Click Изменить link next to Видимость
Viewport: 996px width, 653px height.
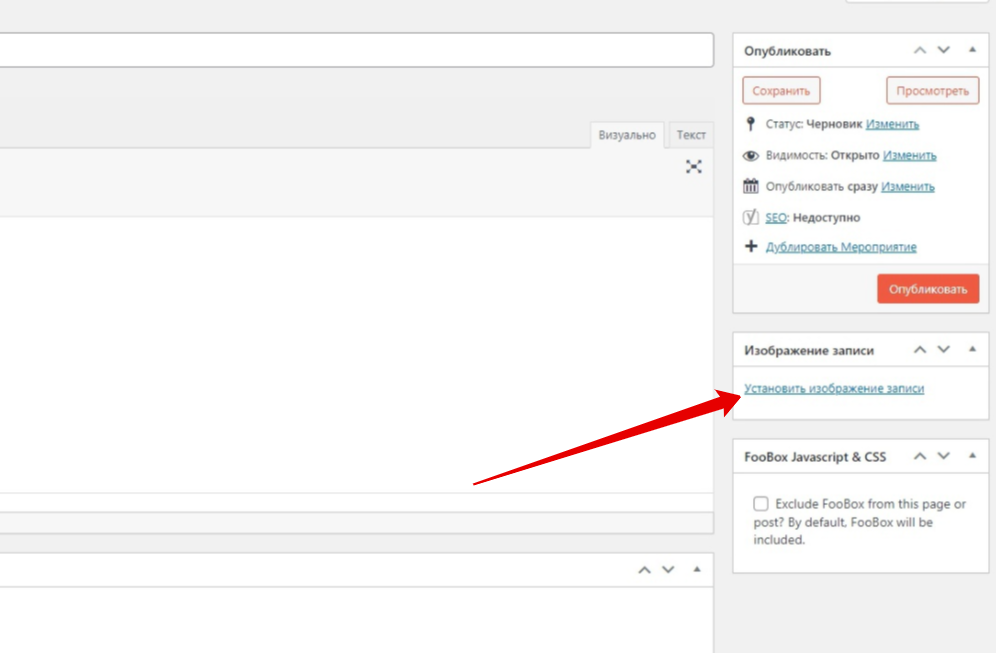point(910,155)
